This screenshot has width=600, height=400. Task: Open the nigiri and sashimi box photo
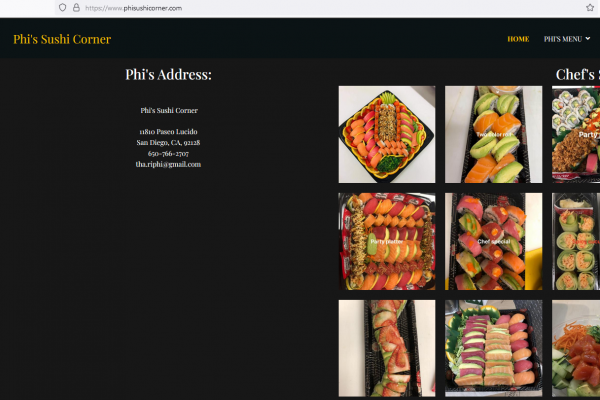(x=493, y=348)
